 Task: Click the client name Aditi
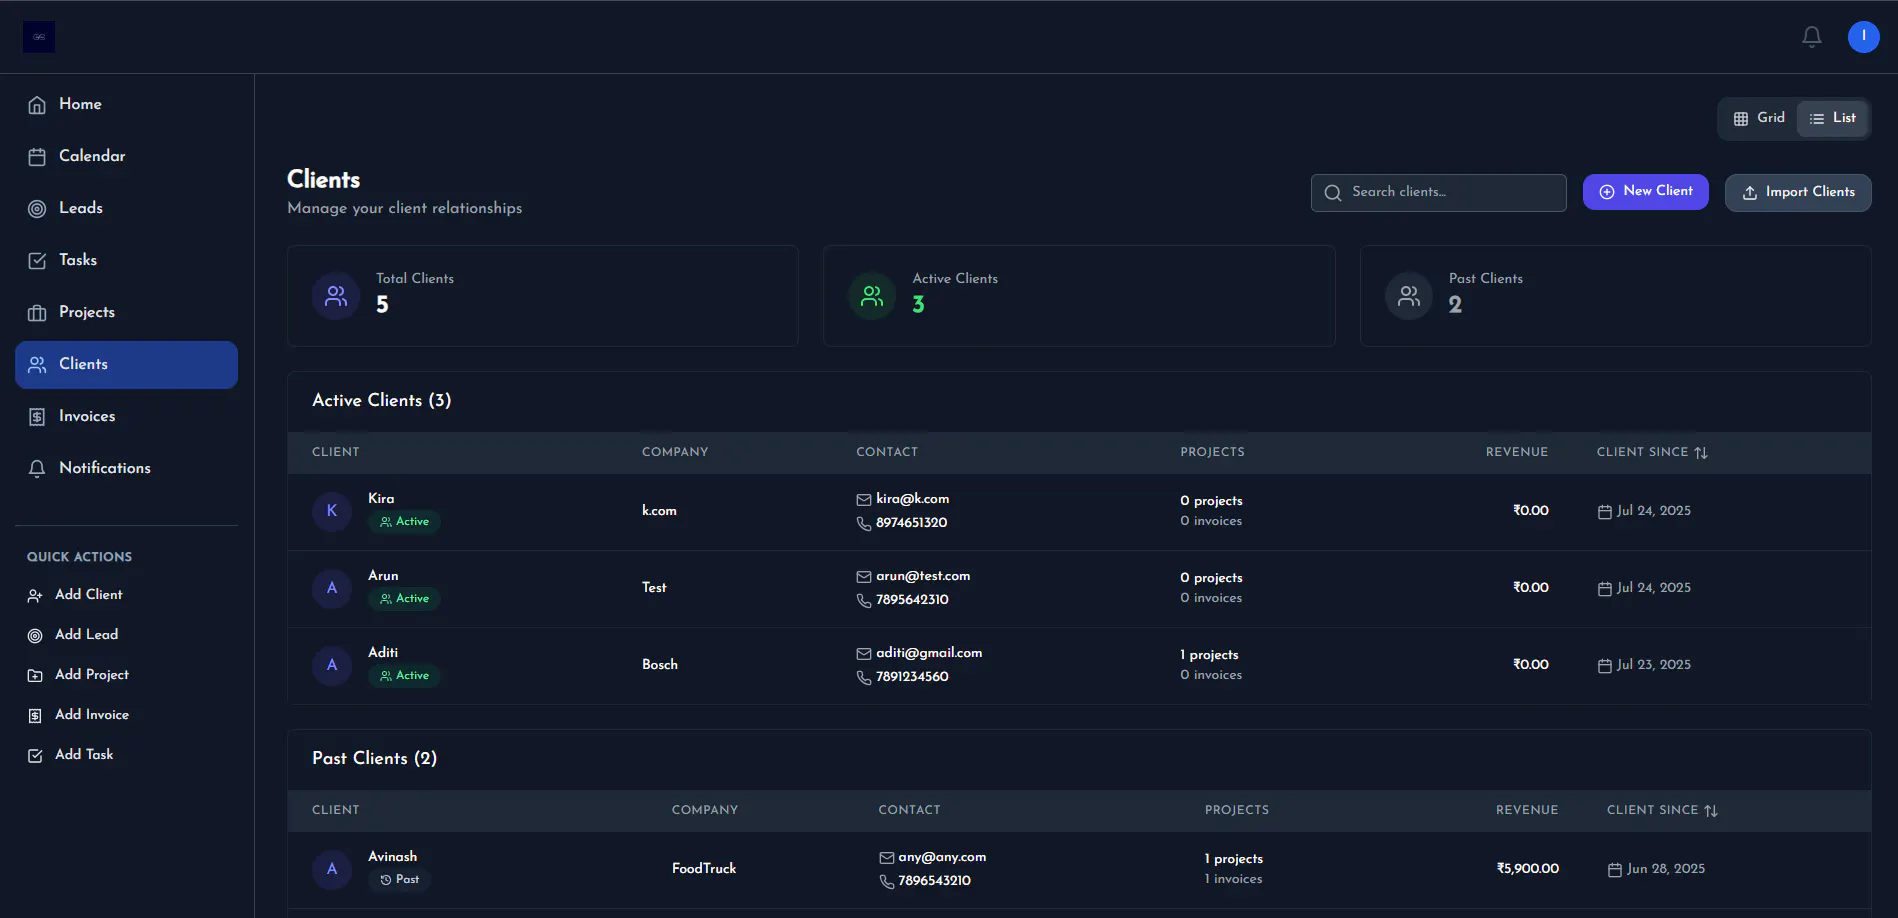pyautogui.click(x=383, y=653)
